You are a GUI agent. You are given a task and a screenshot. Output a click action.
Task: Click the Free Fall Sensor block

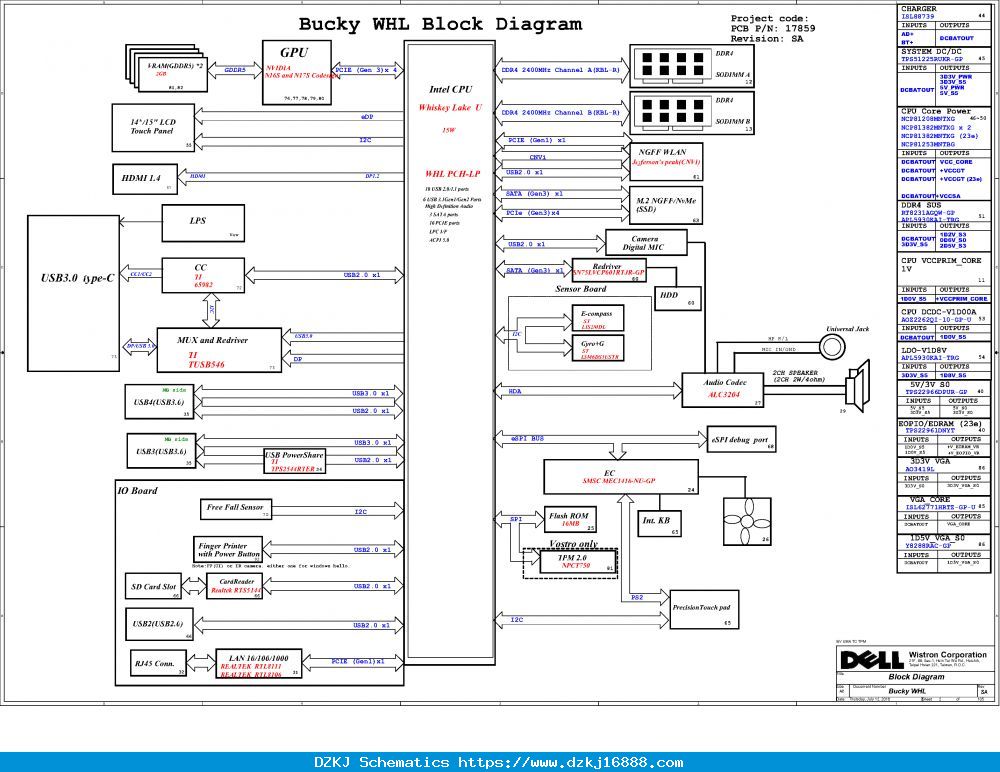(236, 508)
